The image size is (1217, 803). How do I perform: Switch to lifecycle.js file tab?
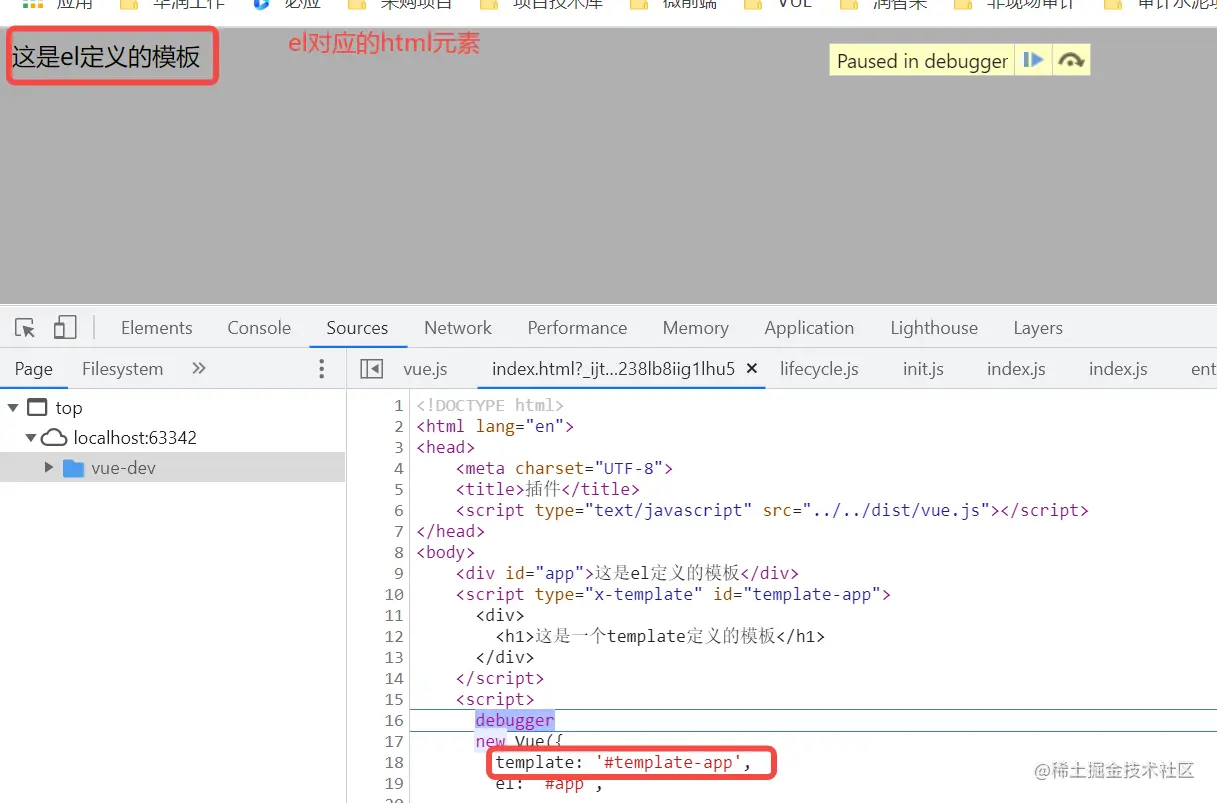pos(819,369)
